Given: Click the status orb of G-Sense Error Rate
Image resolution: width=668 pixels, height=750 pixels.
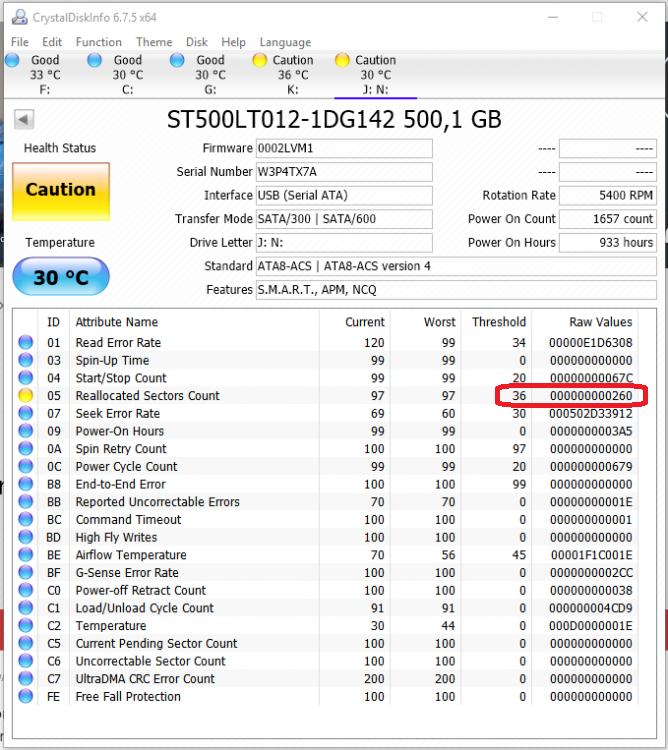Looking at the screenshot, I should [x=26, y=573].
